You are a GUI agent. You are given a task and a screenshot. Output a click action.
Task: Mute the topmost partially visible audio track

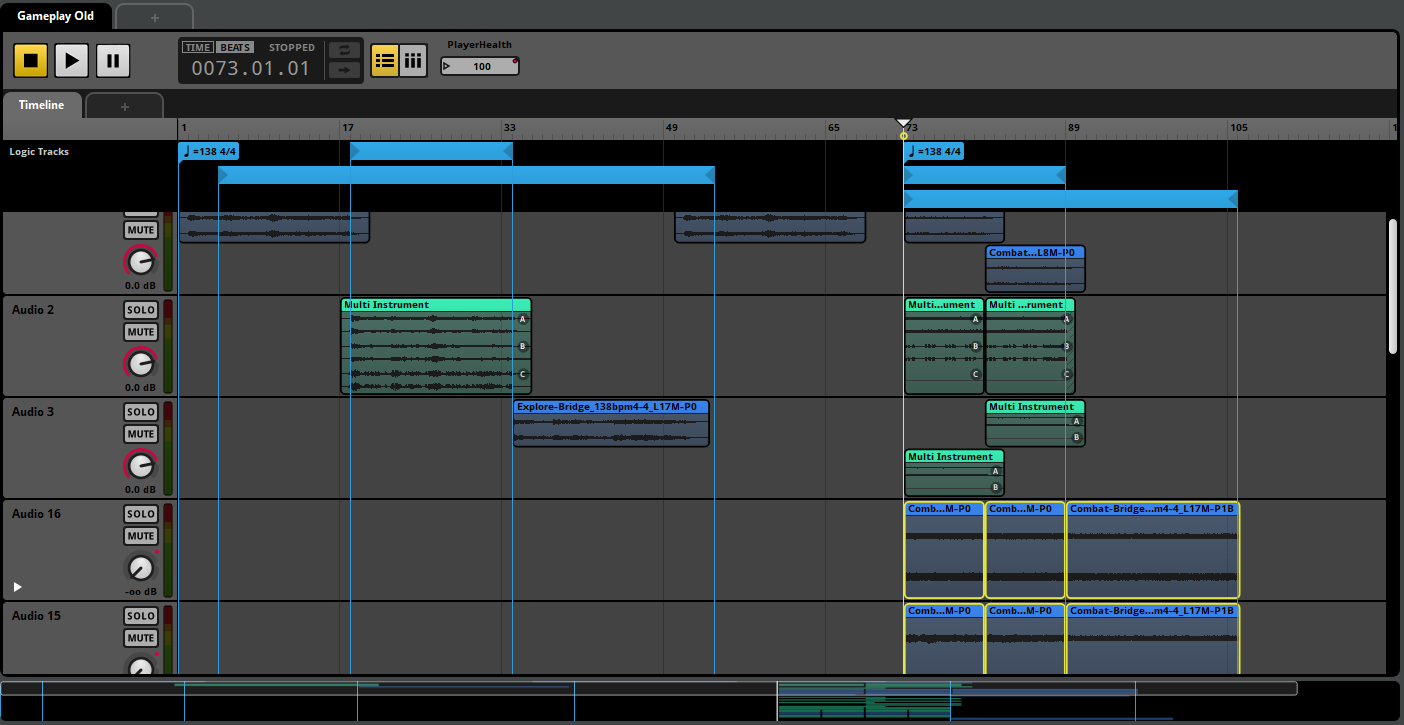click(140, 230)
